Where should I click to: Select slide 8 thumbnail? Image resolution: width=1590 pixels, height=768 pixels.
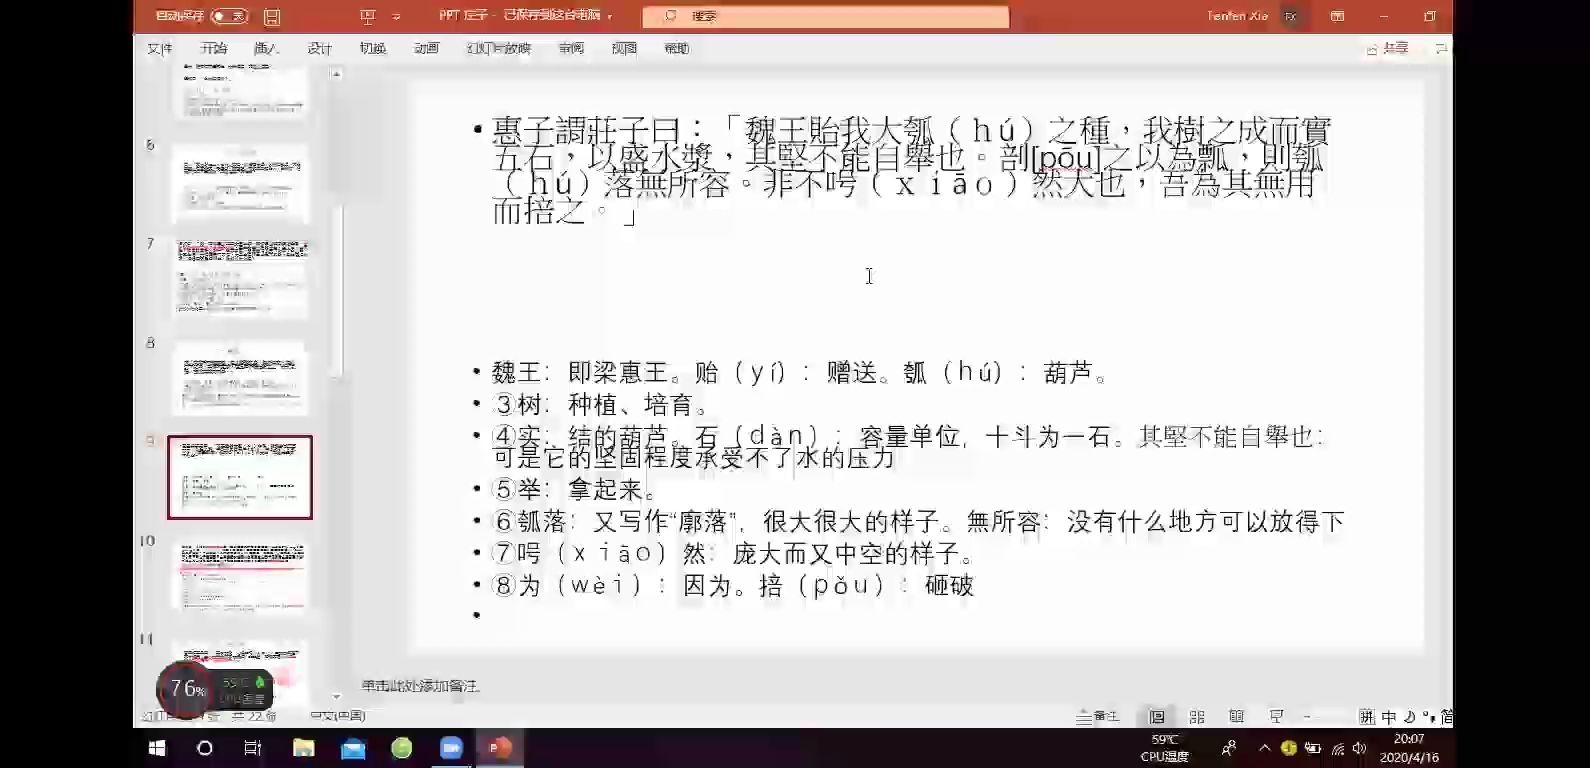[x=240, y=379]
